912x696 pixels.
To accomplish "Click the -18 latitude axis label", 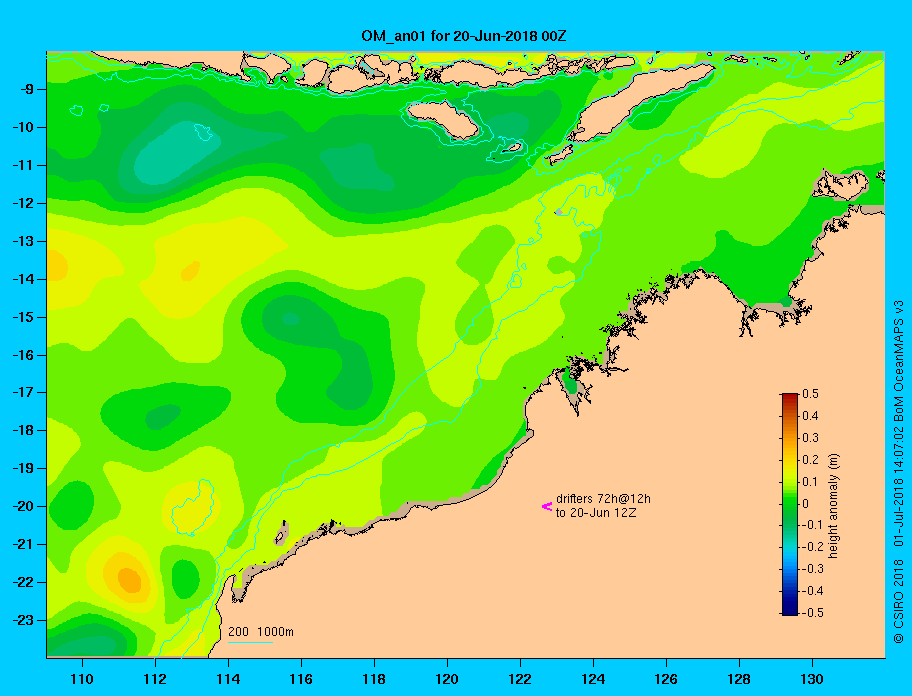I will pos(23,430).
